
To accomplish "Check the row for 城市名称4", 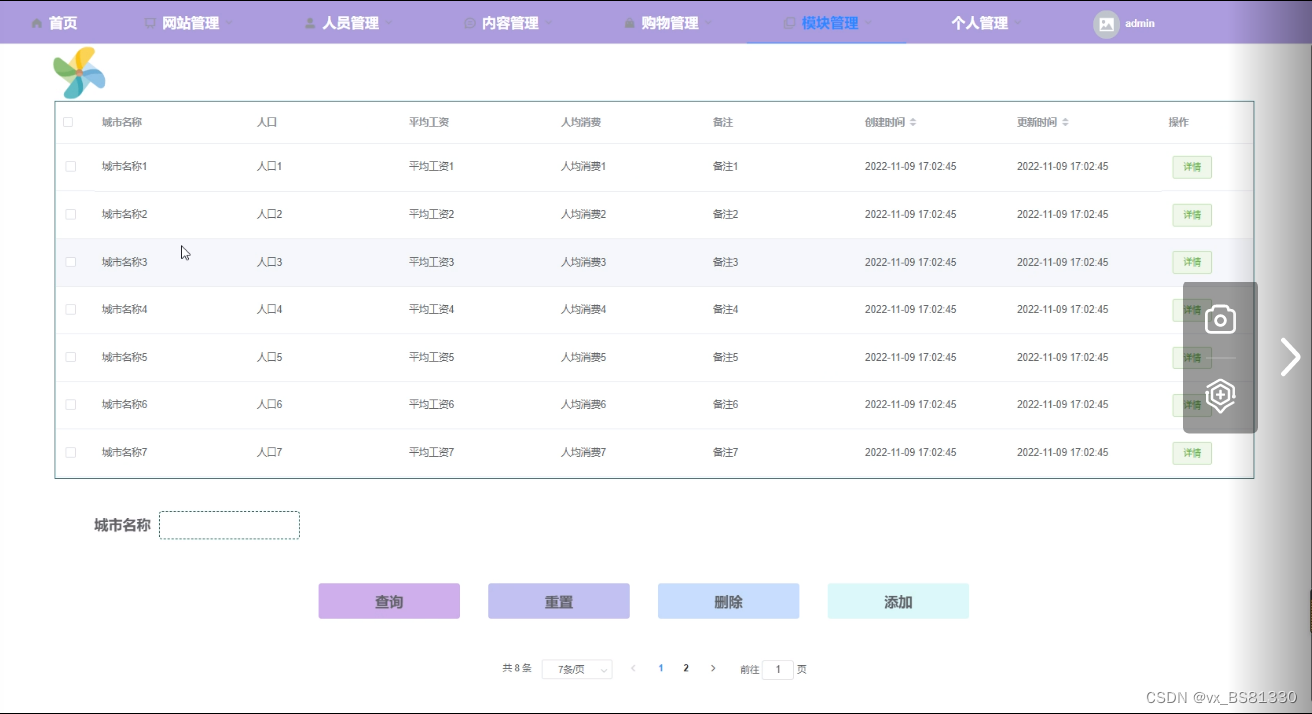I will 70,309.
